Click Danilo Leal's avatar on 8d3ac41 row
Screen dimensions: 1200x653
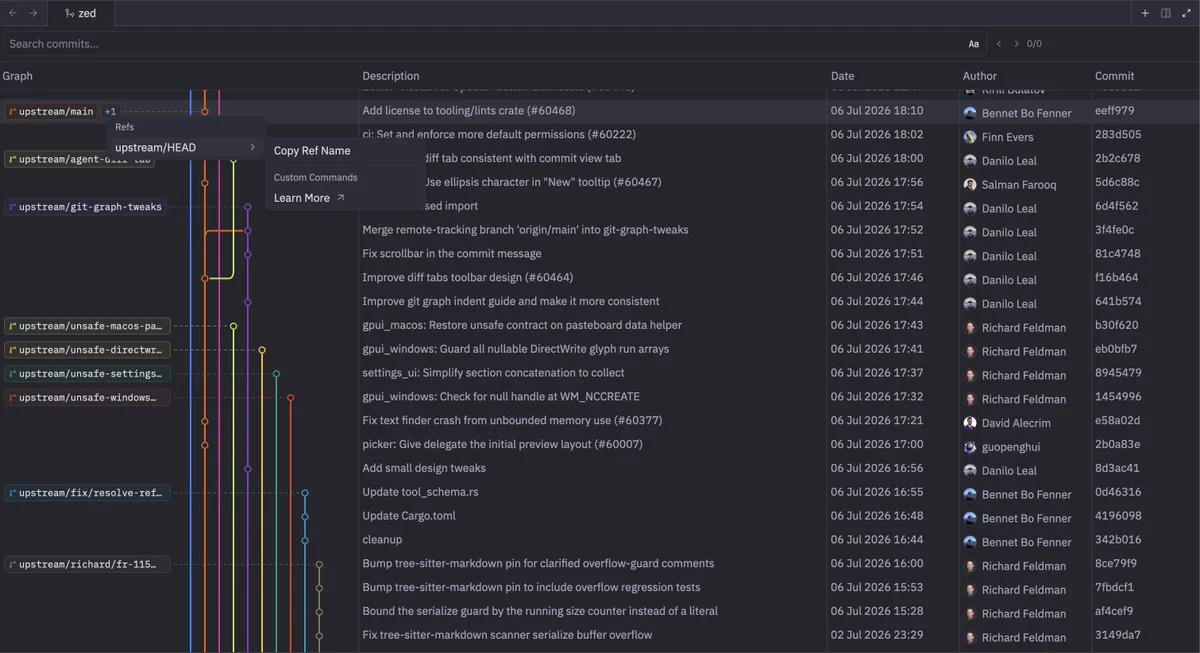pos(970,470)
